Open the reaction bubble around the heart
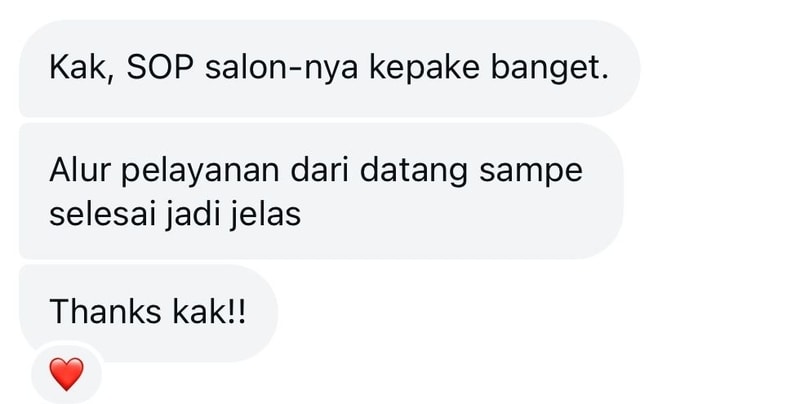Screen dimensions: 800x404 click(x=66, y=373)
